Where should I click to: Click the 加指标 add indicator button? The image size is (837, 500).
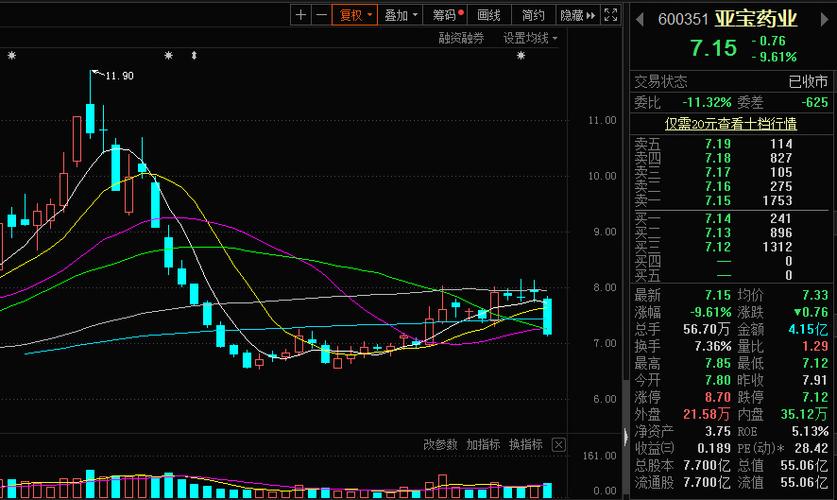tap(483, 445)
